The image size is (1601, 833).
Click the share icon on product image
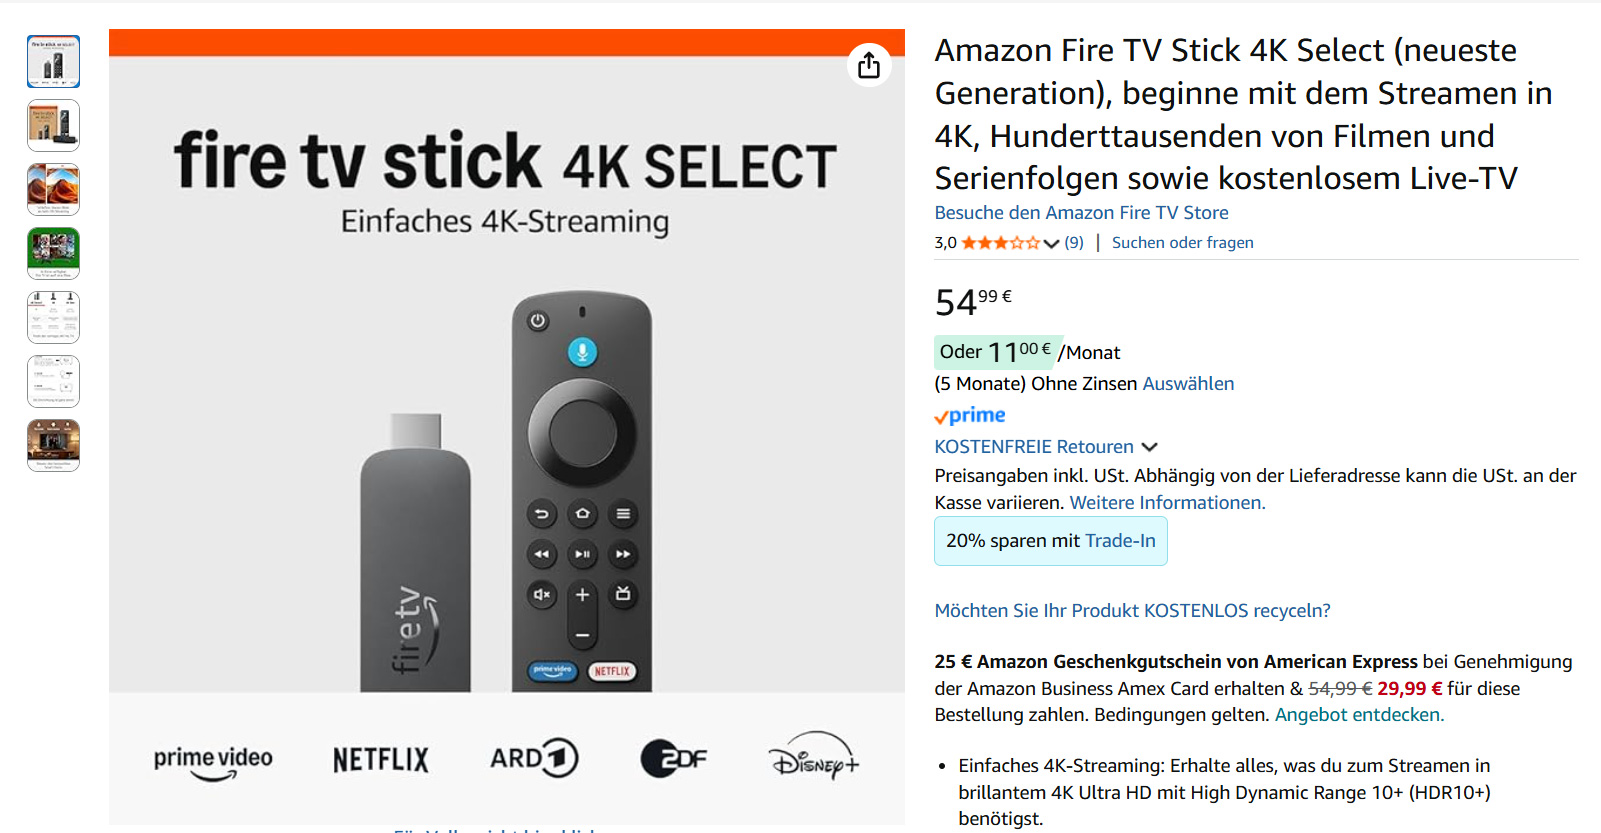click(868, 65)
